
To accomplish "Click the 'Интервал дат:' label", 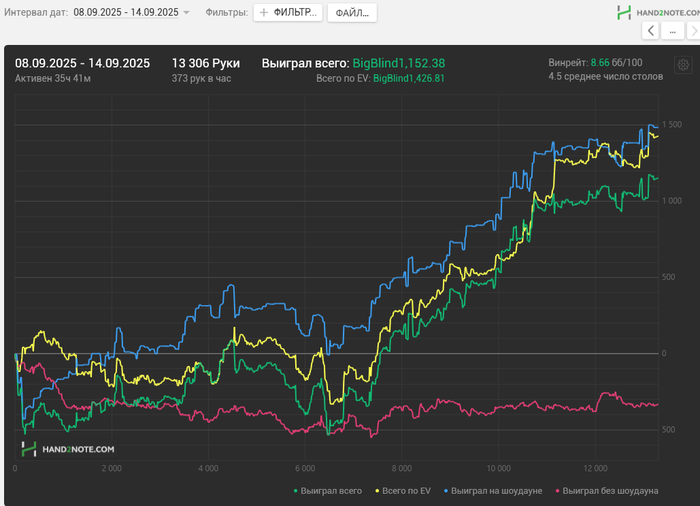I will (36, 13).
